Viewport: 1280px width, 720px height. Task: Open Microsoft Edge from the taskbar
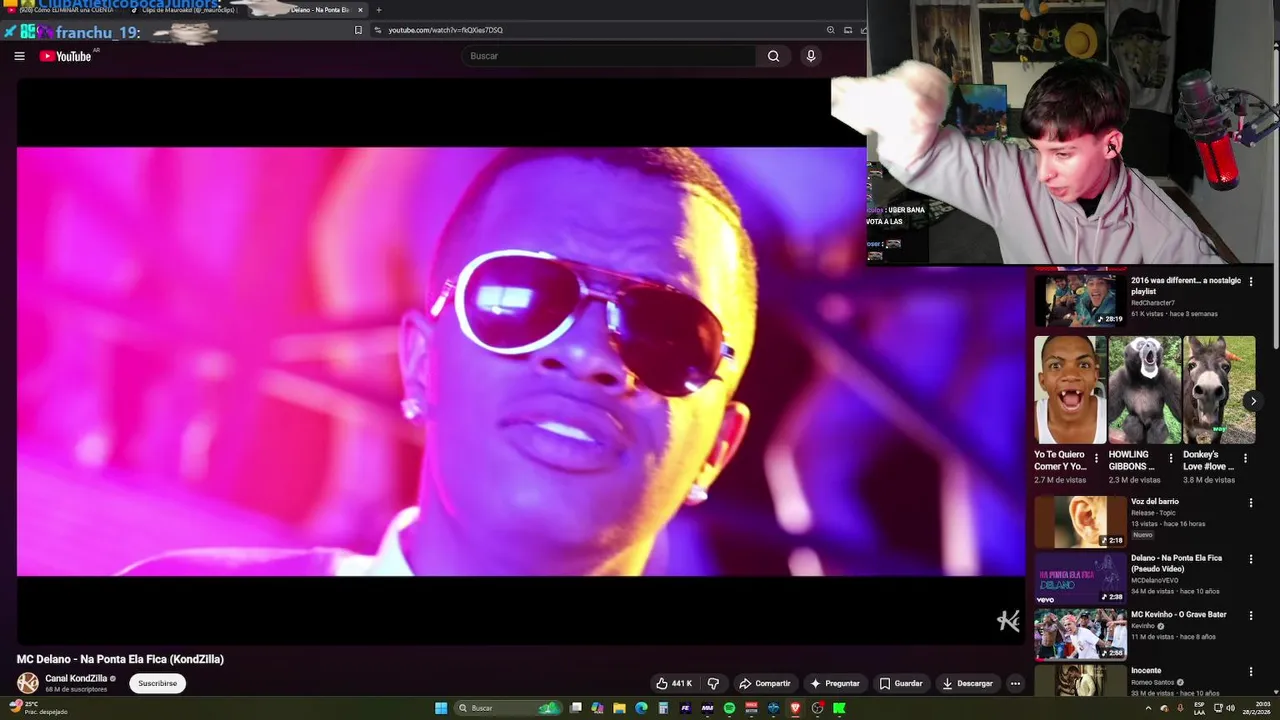641,708
